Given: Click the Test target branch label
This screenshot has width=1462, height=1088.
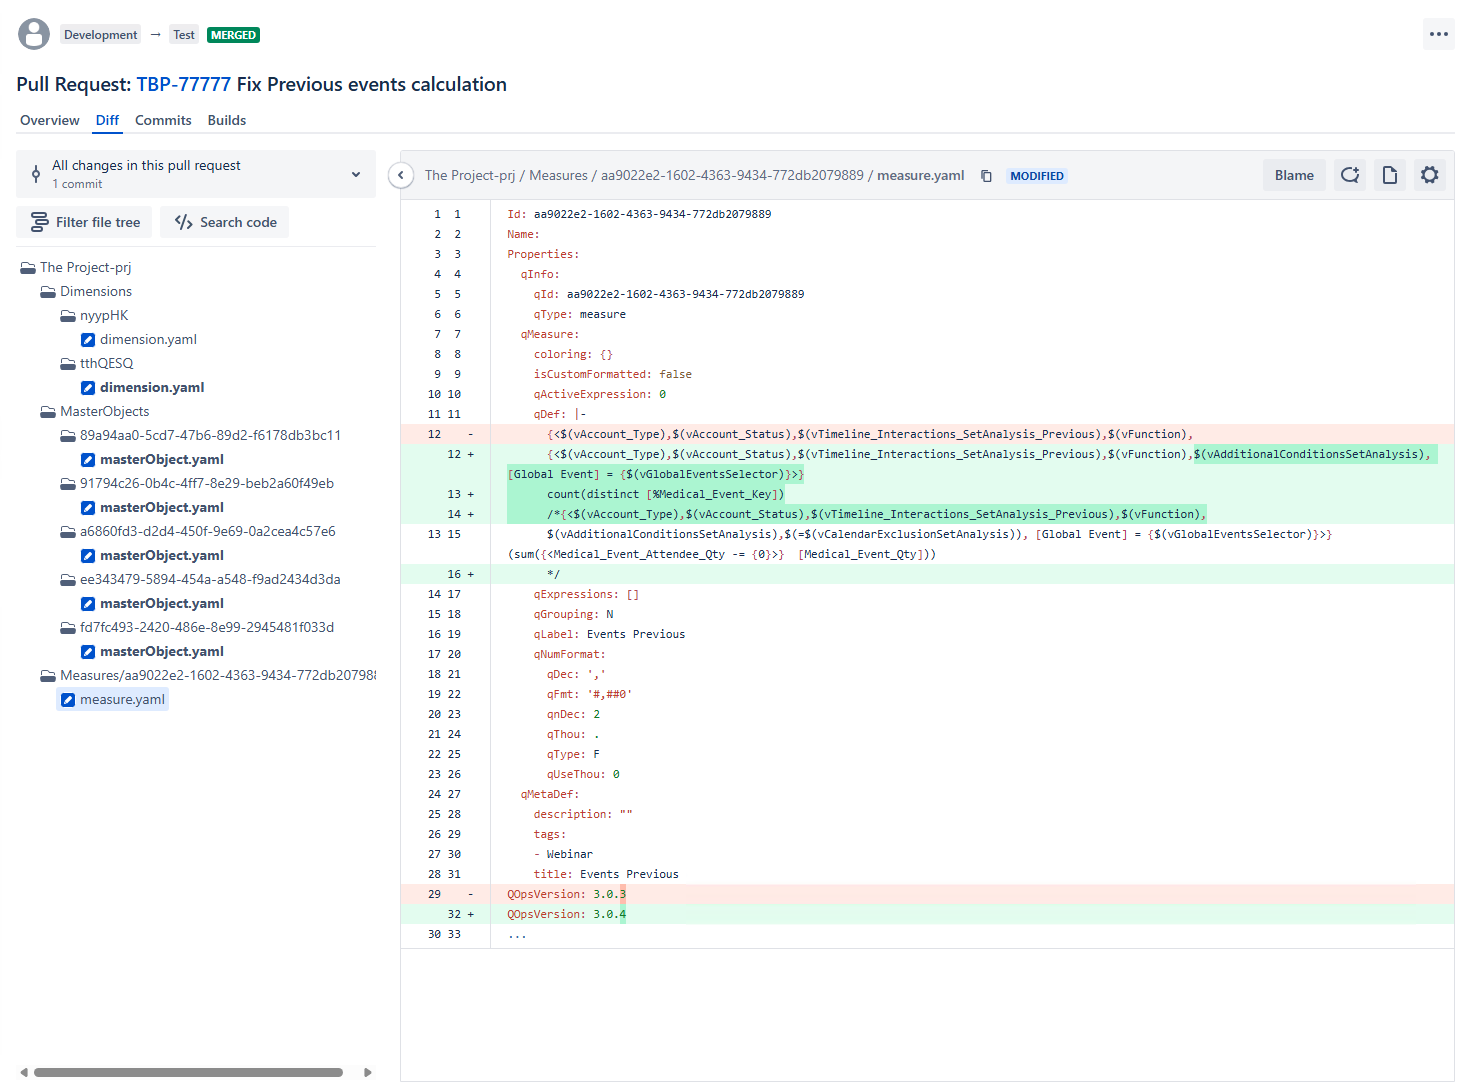Looking at the screenshot, I should coord(184,35).
